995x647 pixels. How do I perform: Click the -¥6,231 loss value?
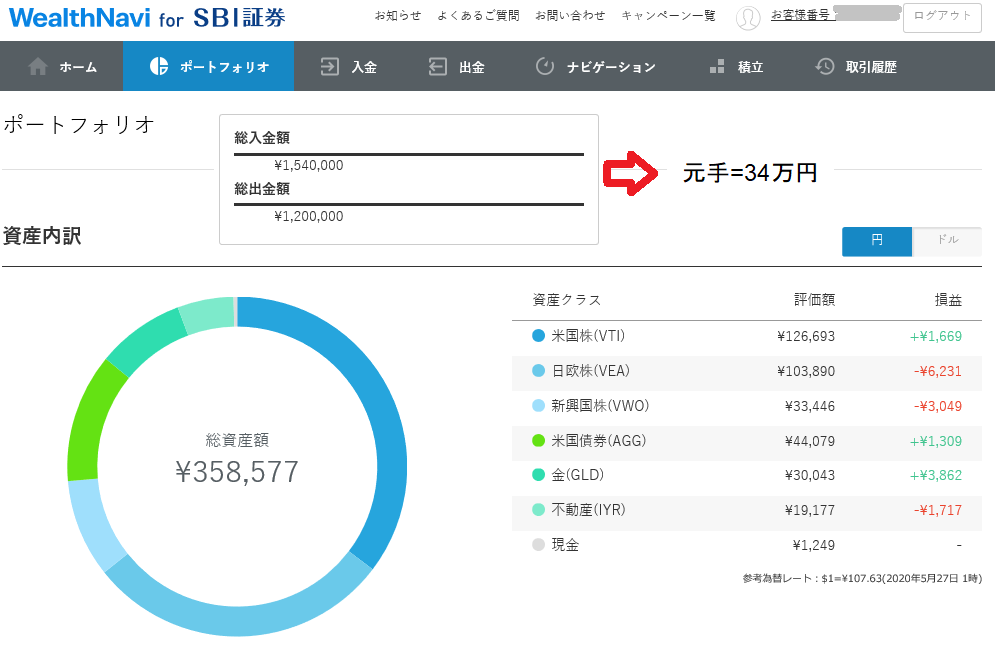coord(938,371)
